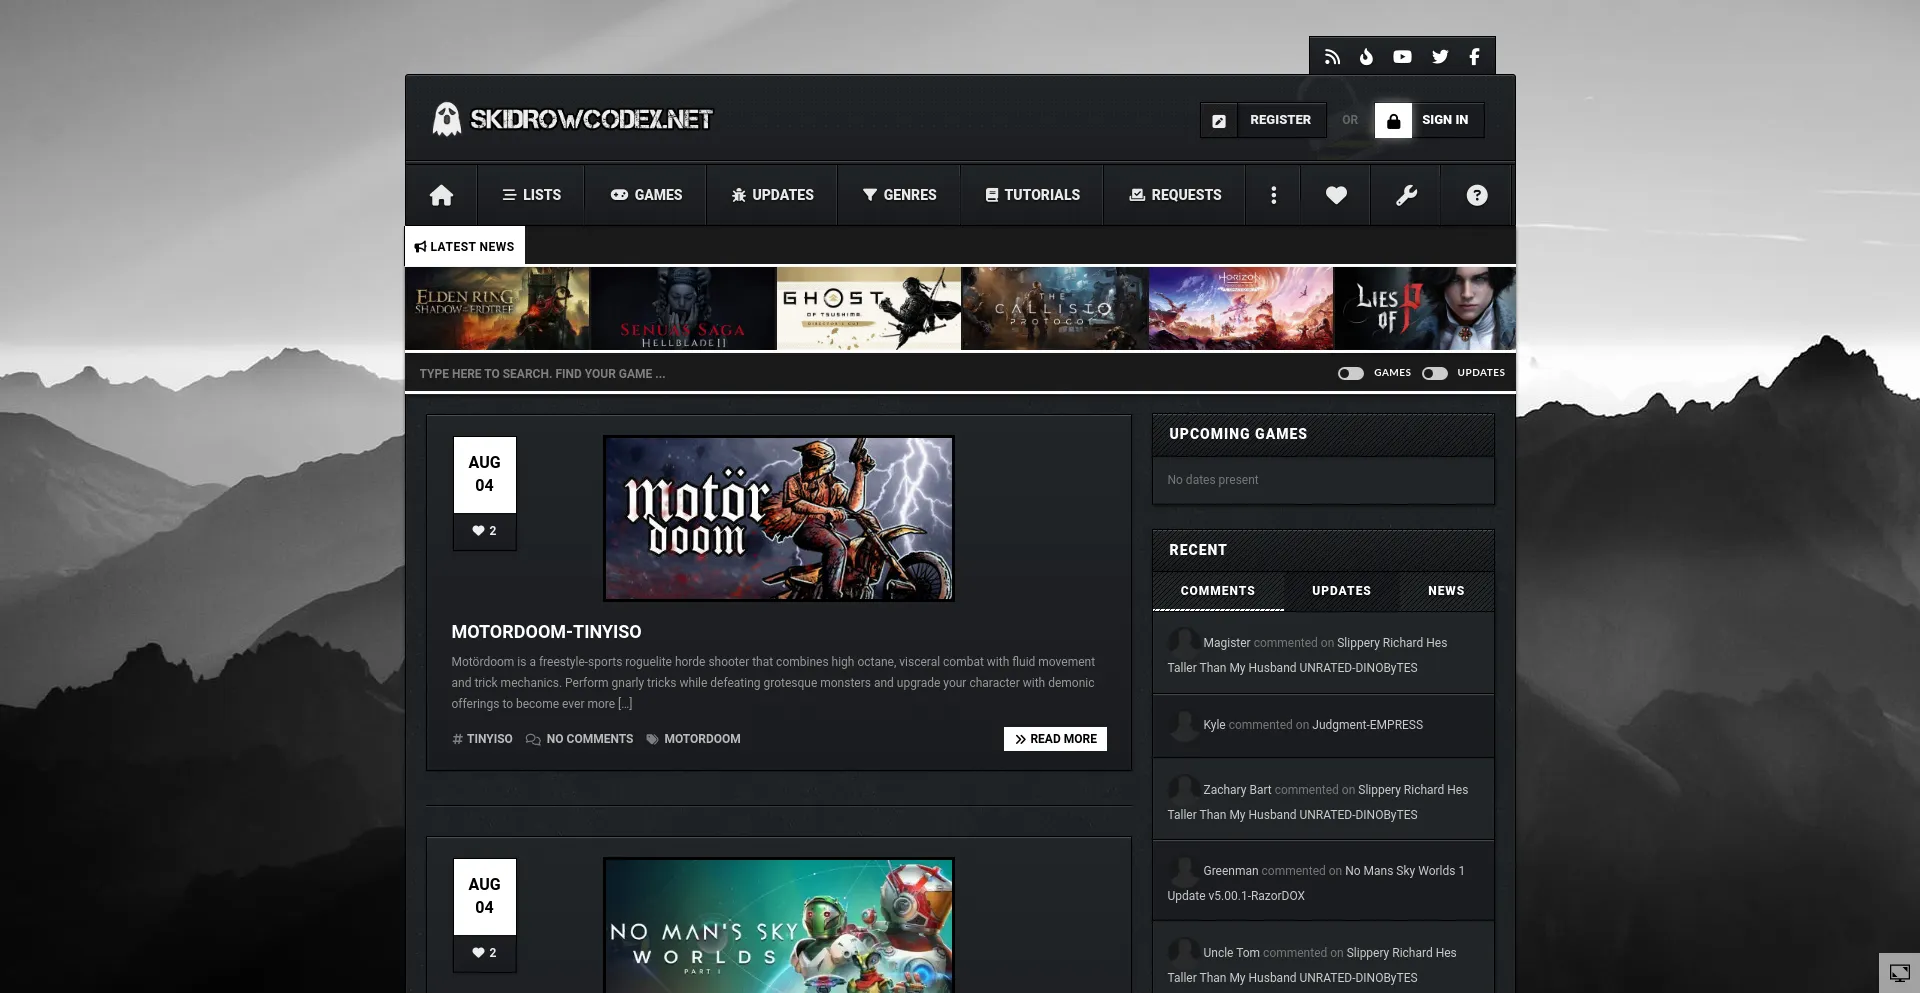
Task: Open the question mark help icon
Action: click(1477, 195)
